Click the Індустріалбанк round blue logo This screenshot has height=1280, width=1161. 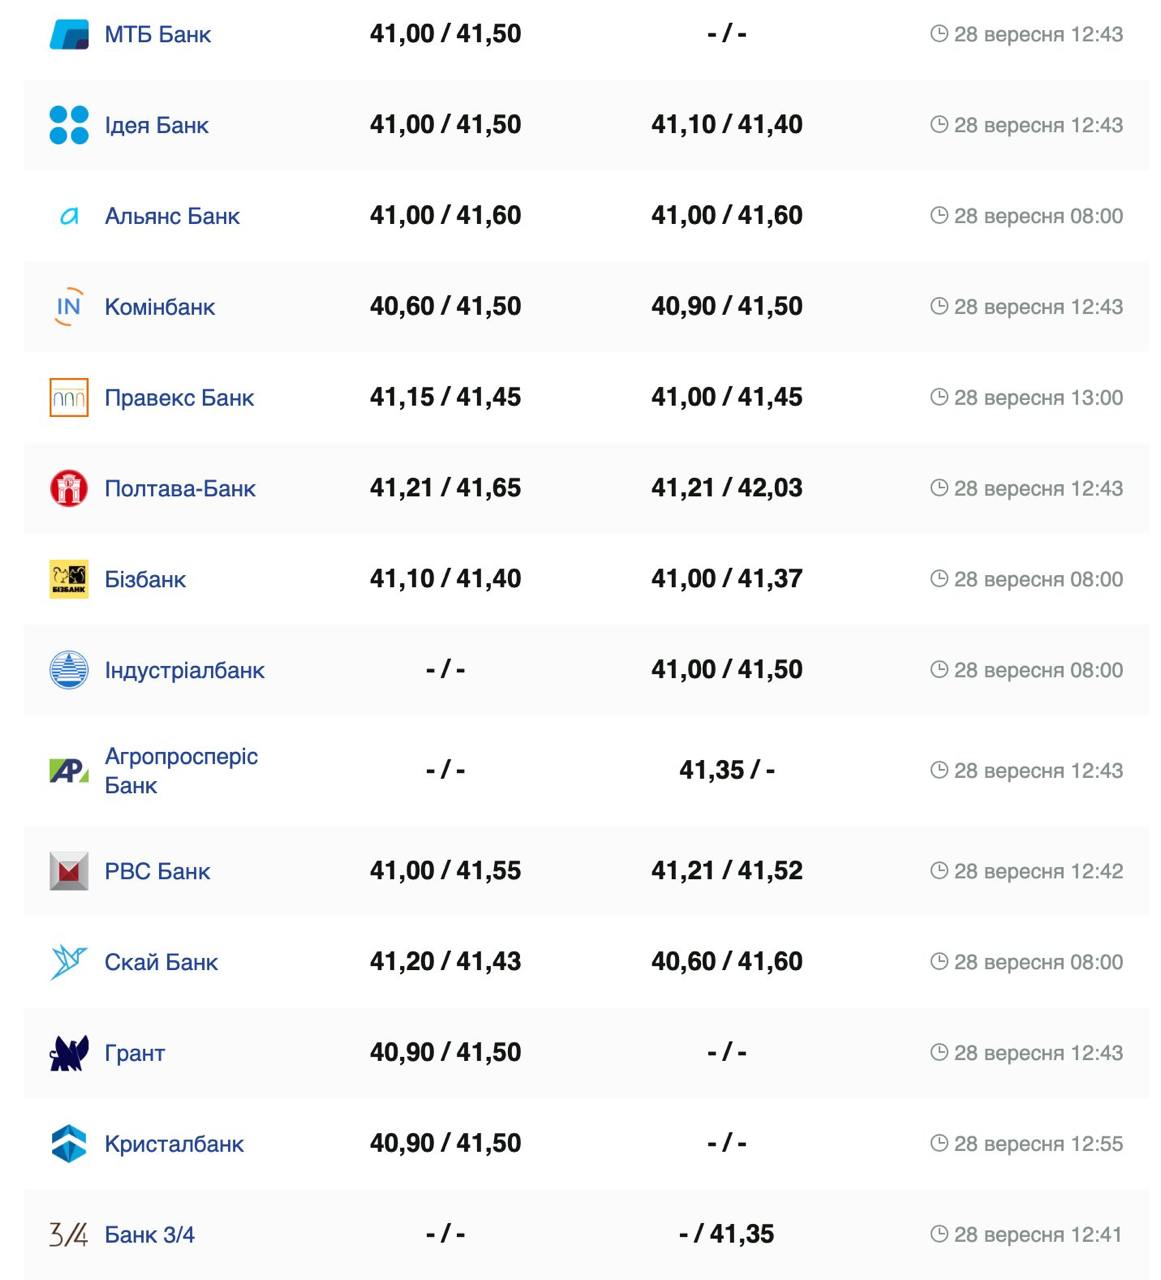(x=69, y=670)
